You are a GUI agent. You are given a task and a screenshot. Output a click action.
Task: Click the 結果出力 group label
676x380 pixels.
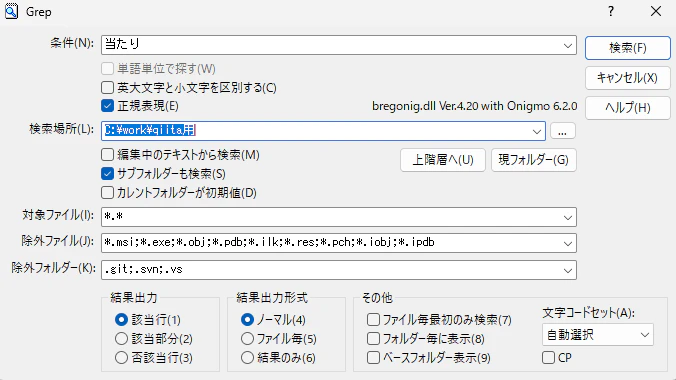pos(134,298)
